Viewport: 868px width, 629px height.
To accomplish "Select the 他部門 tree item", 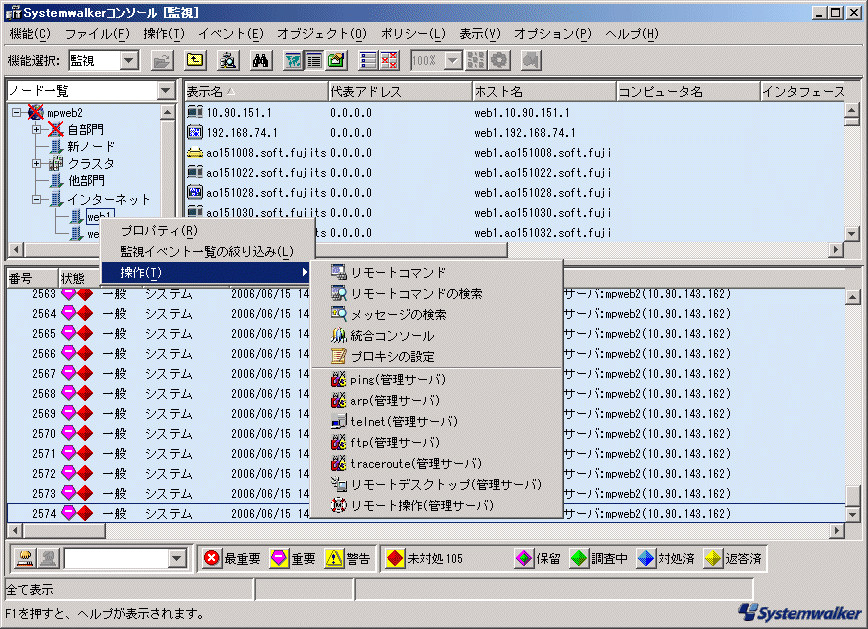I will tap(86, 181).
